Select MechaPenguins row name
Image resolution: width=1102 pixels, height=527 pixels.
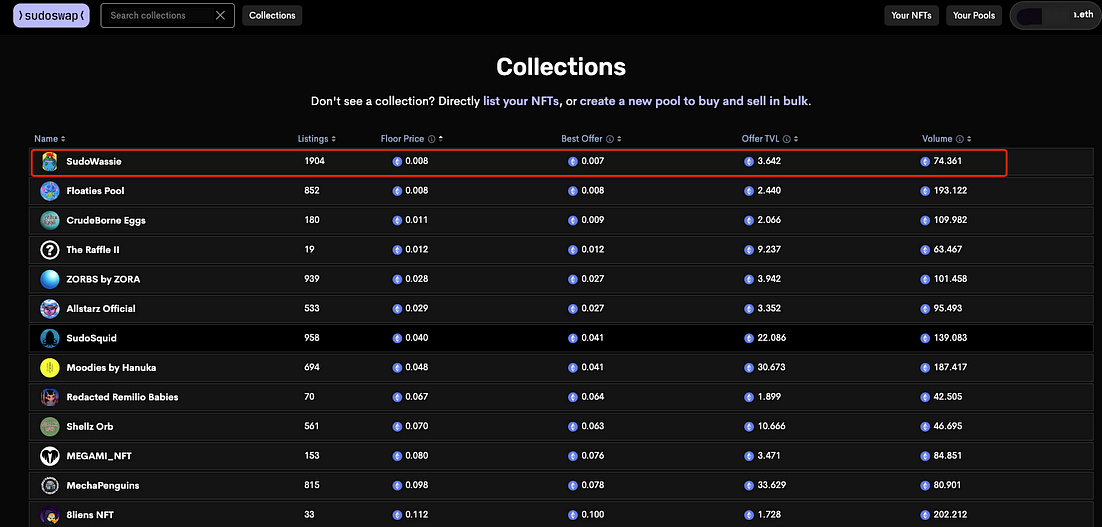[x=103, y=486]
